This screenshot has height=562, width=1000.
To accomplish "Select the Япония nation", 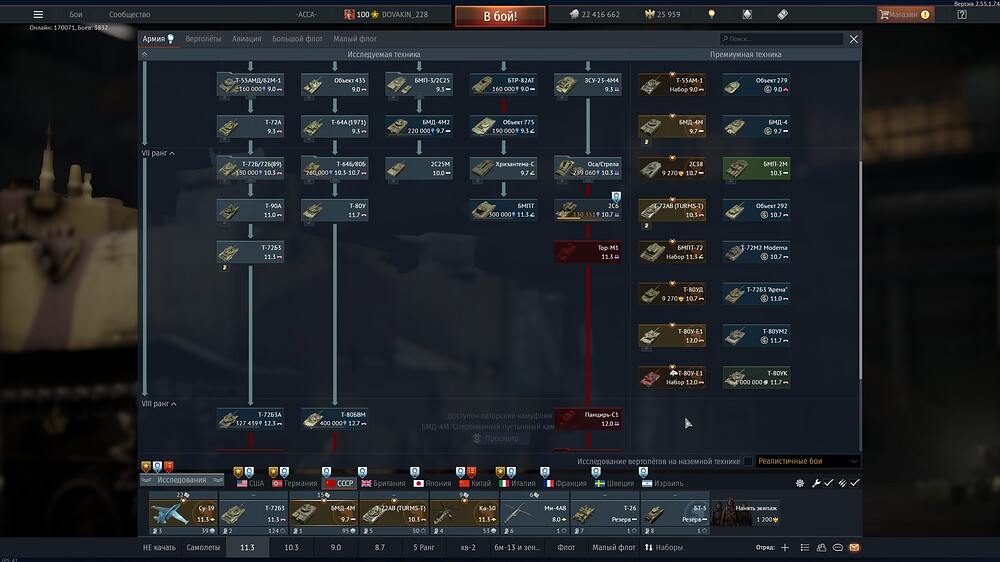I will tap(432, 484).
